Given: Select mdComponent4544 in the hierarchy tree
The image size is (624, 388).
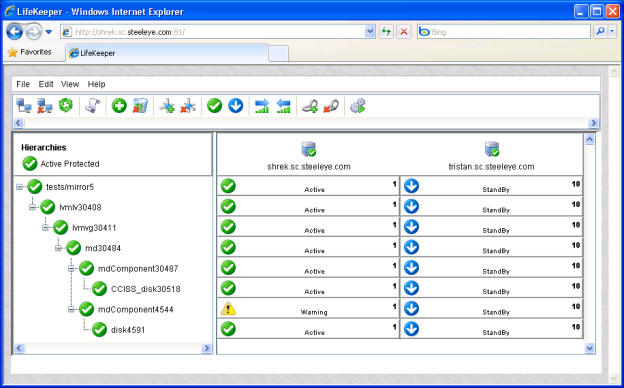Looking at the screenshot, I should [x=136, y=309].
